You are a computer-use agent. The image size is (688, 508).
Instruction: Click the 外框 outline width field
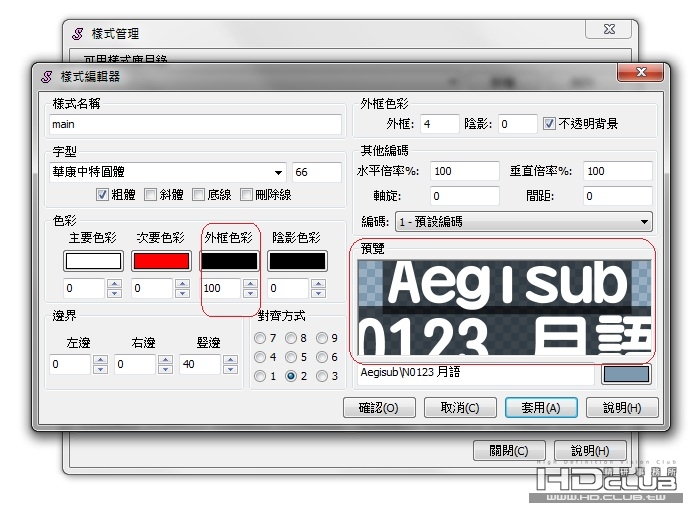440,124
